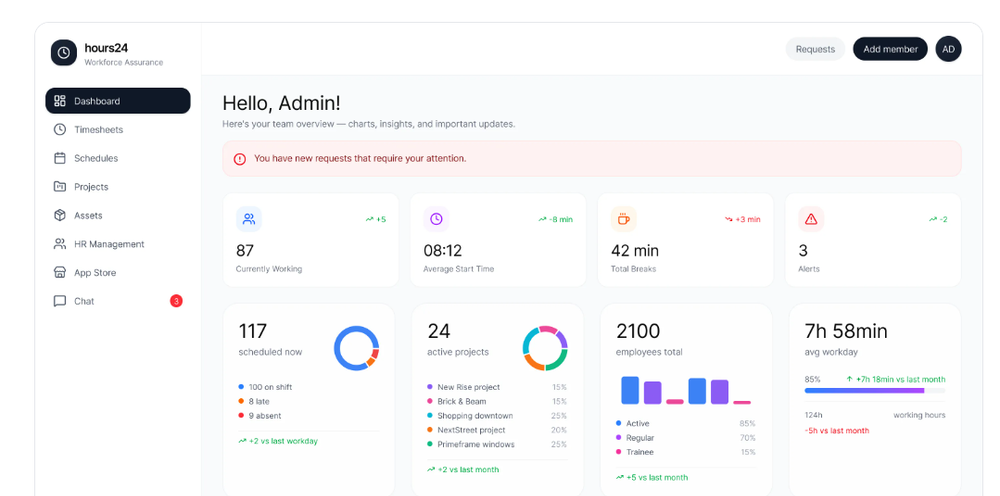
Task: Click the blue '100 on shift' legend dot
Action: pos(241,387)
